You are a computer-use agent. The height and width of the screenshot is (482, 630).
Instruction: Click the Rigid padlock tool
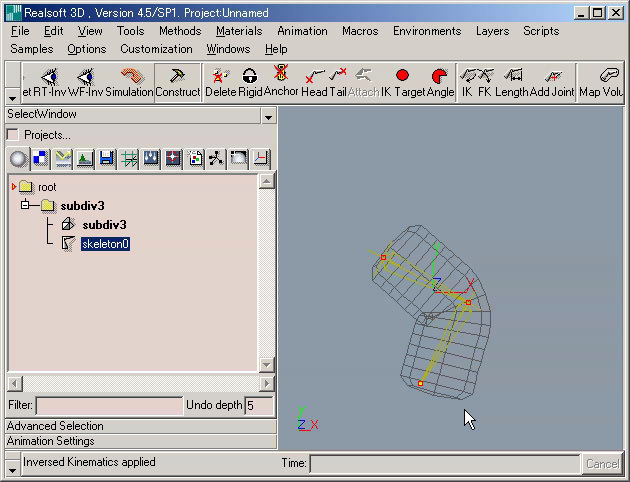coord(250,82)
